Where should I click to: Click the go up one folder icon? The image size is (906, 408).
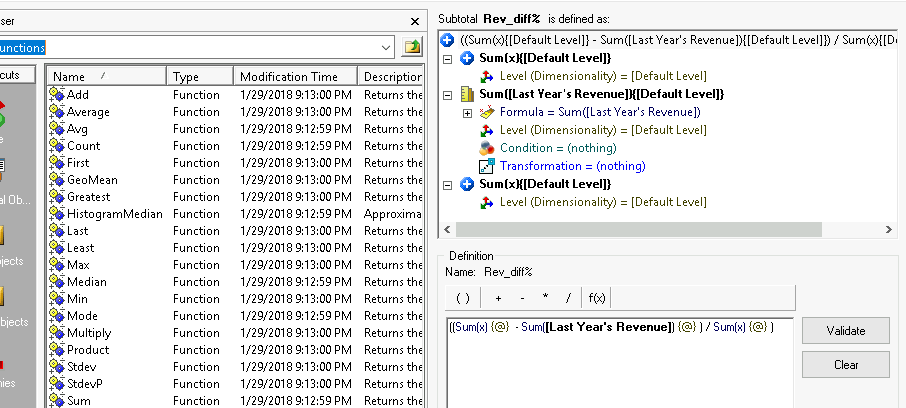(412, 47)
